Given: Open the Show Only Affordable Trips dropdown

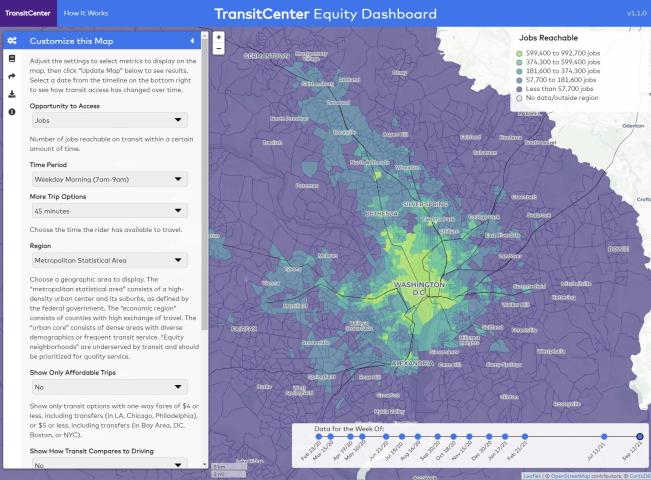Looking at the screenshot, I should 110,387.
